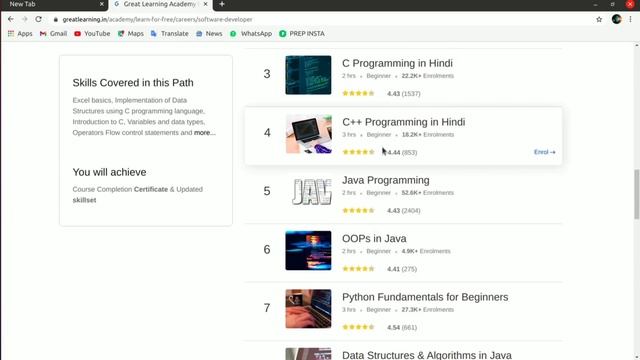Close the New Tab tab
This screenshot has width=640, height=360.
(x=102, y=4)
